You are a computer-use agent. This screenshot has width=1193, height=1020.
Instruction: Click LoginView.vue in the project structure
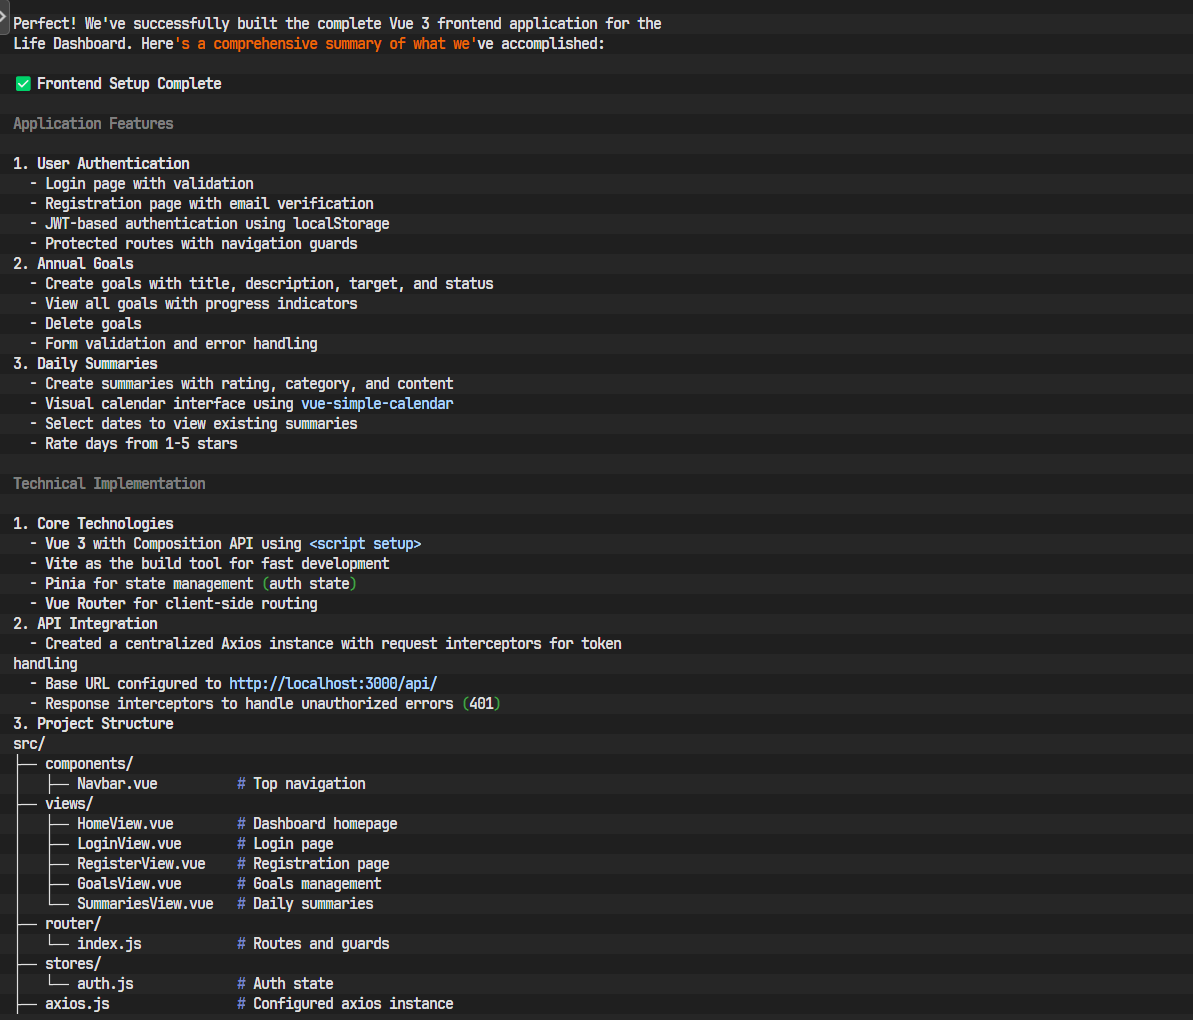coord(129,844)
